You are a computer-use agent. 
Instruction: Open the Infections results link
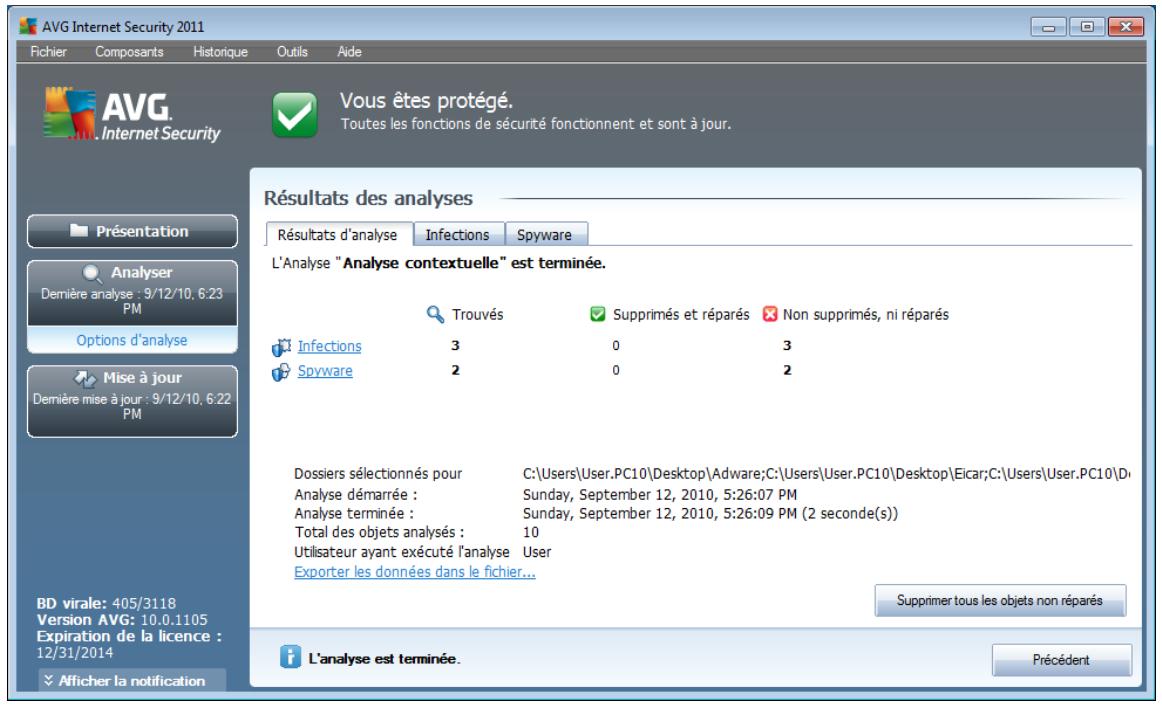330,346
